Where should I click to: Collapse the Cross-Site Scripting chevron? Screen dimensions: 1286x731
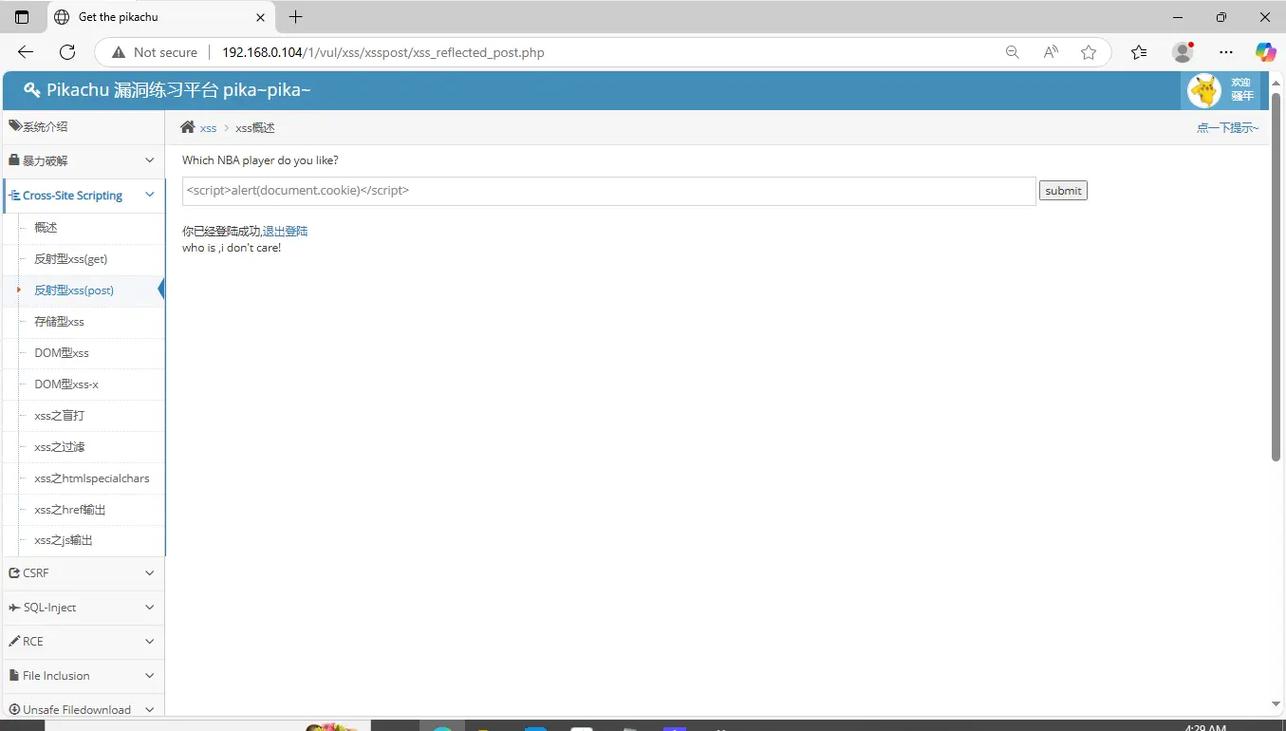click(150, 195)
